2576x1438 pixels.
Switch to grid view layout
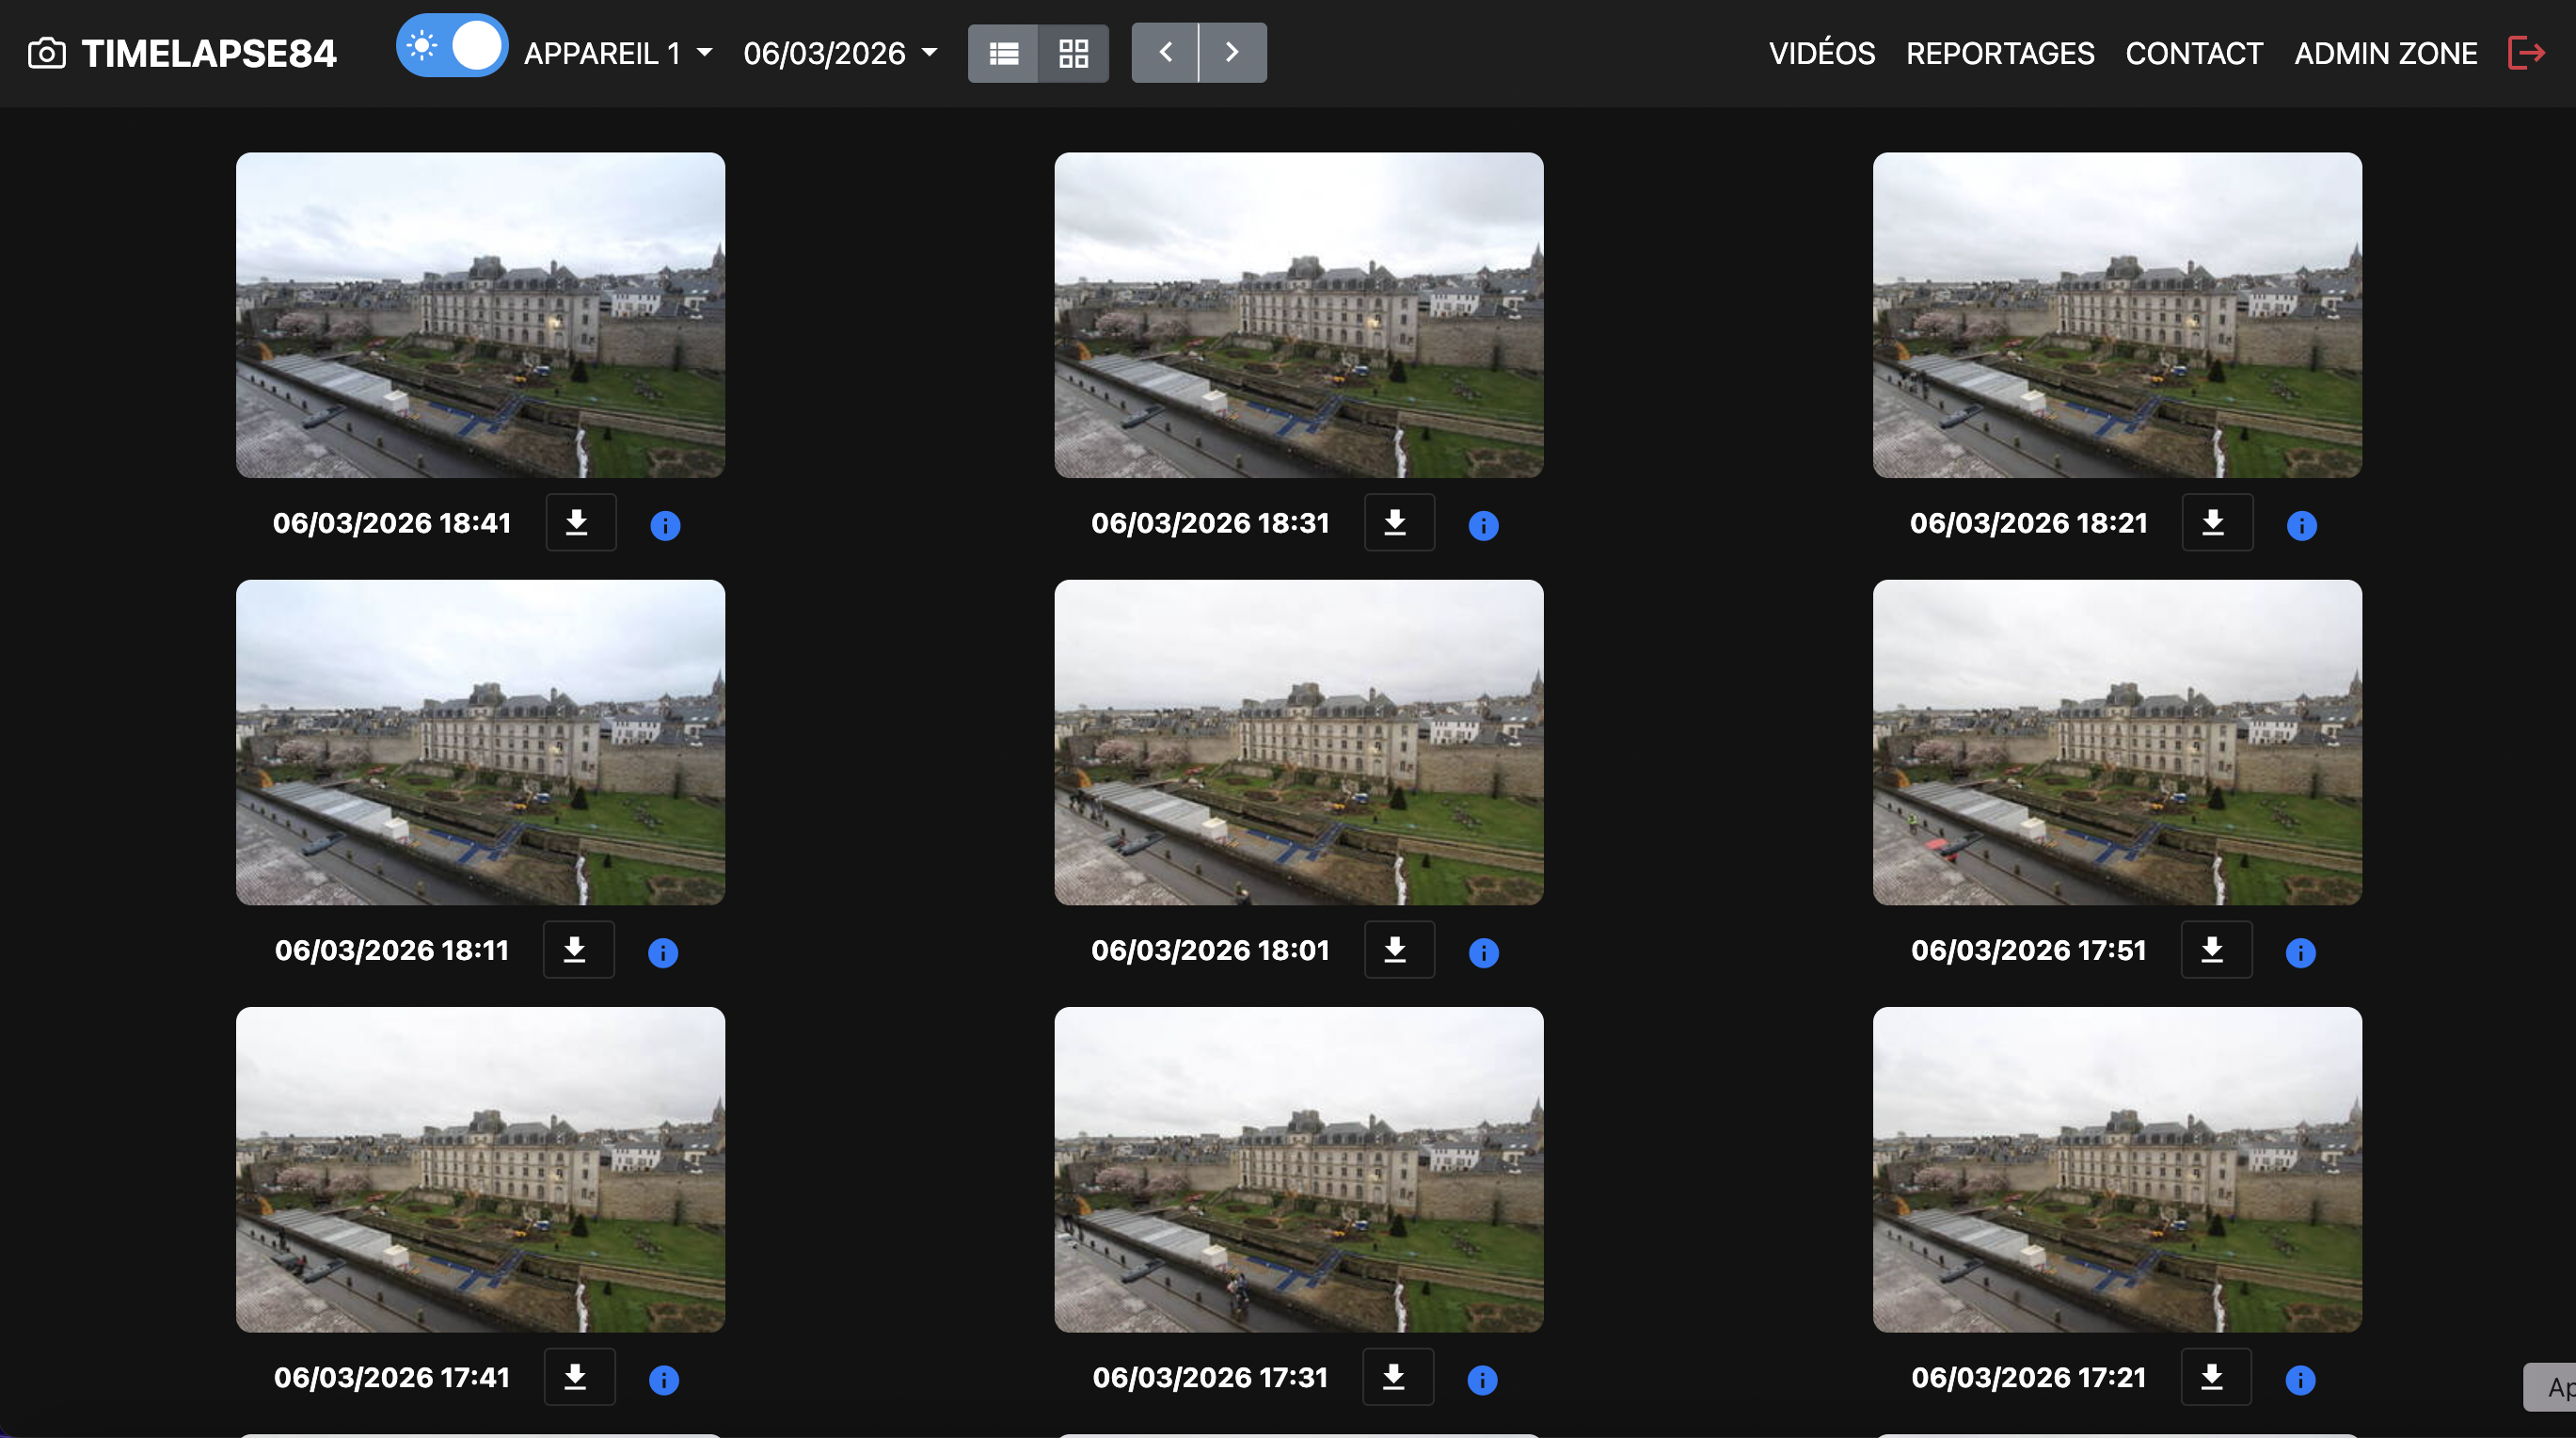click(1073, 53)
